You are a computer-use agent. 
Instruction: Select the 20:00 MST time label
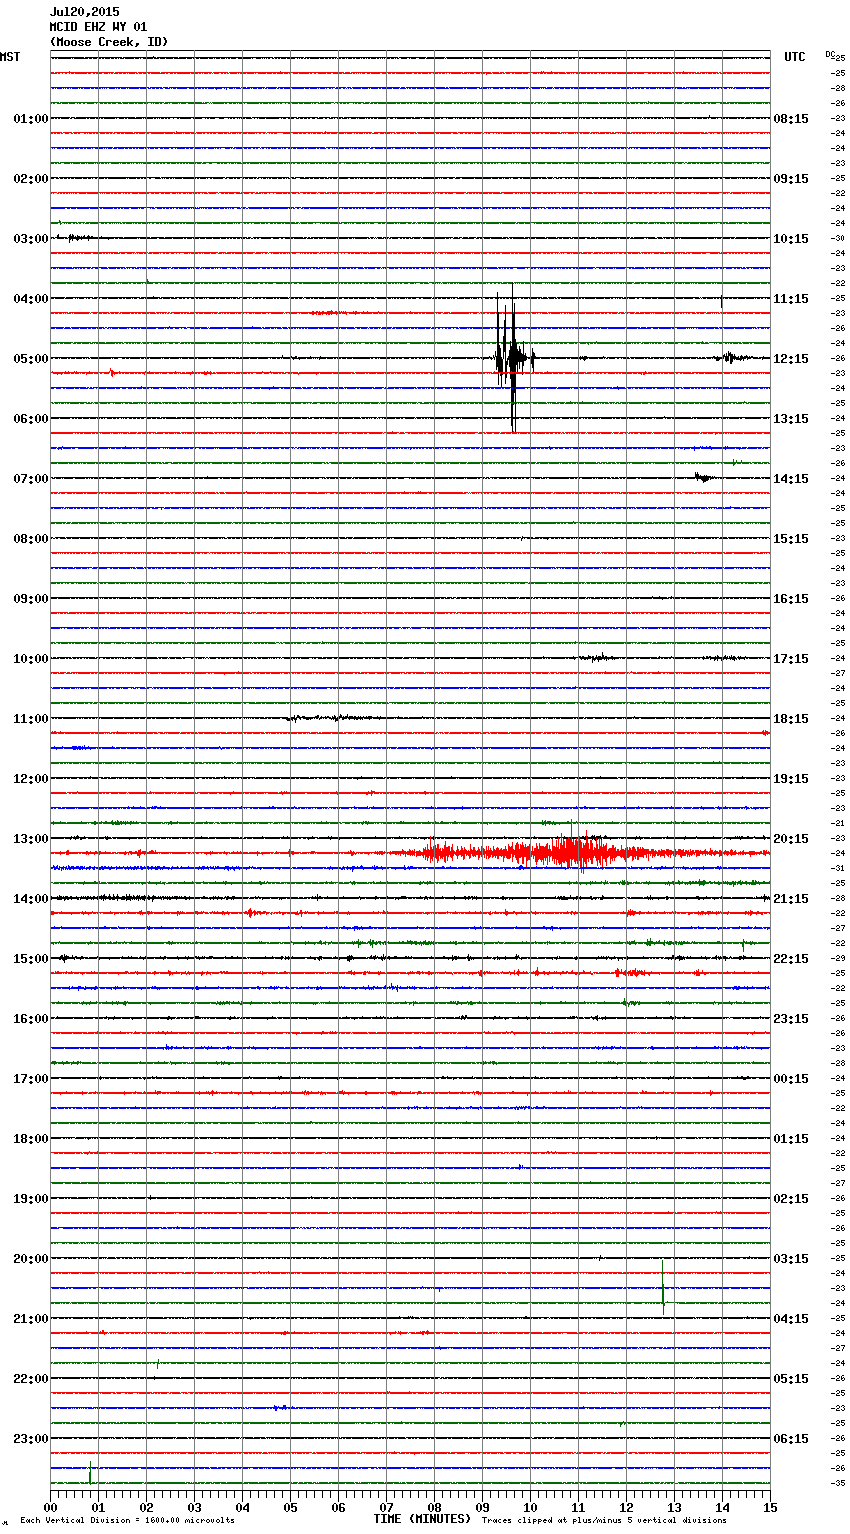coord(31,1259)
